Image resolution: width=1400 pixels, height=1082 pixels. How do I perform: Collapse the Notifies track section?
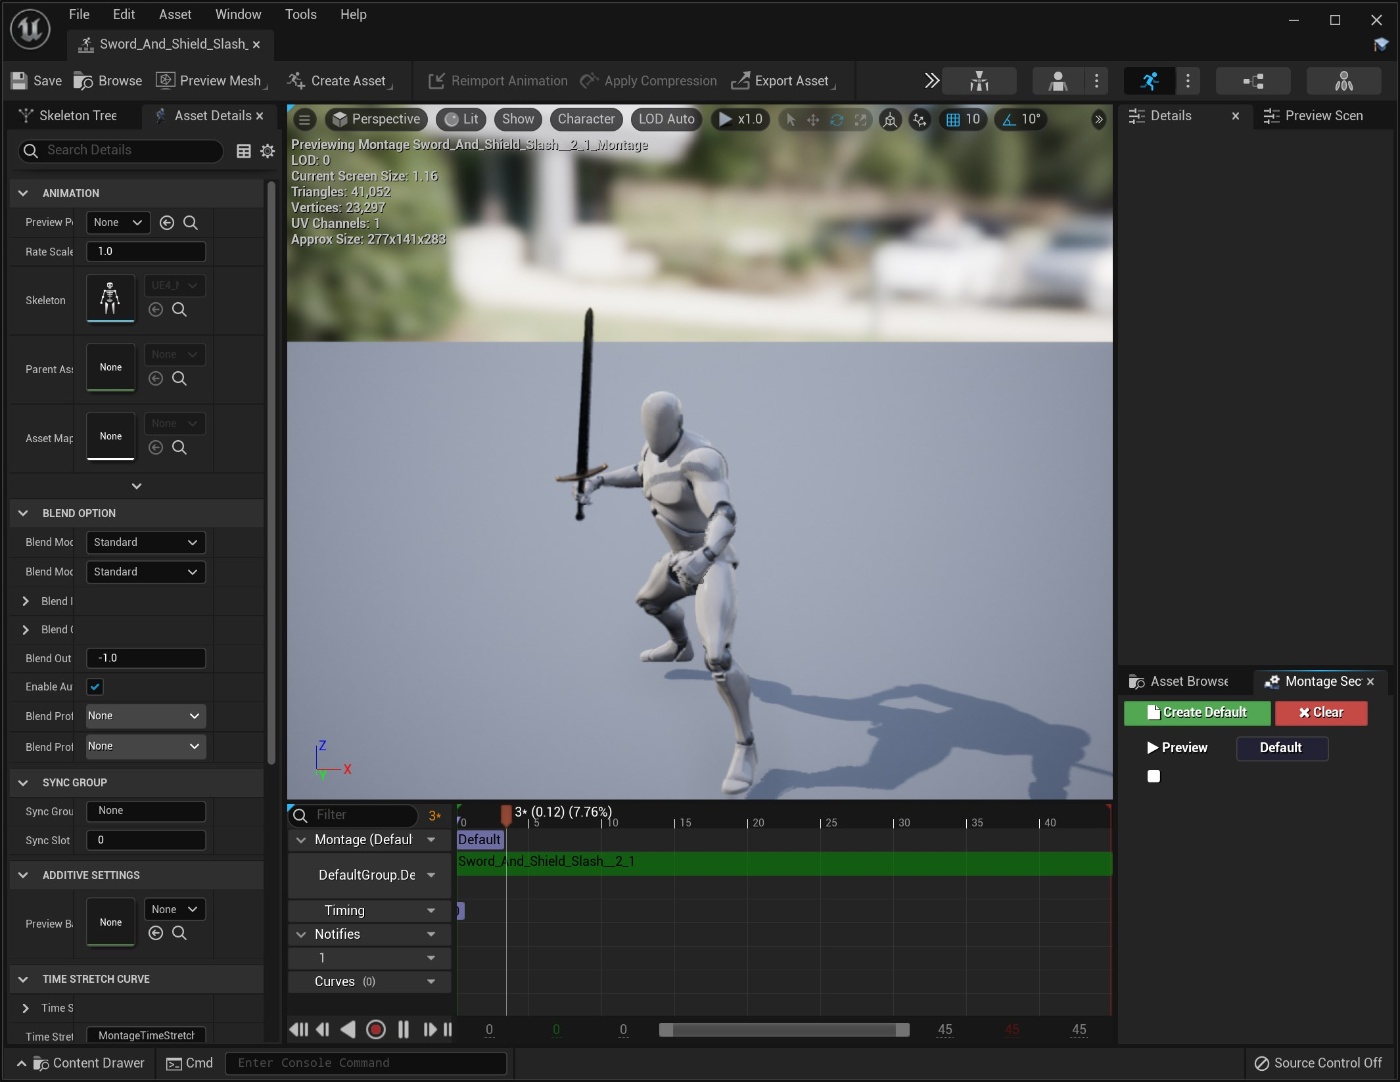click(x=302, y=934)
